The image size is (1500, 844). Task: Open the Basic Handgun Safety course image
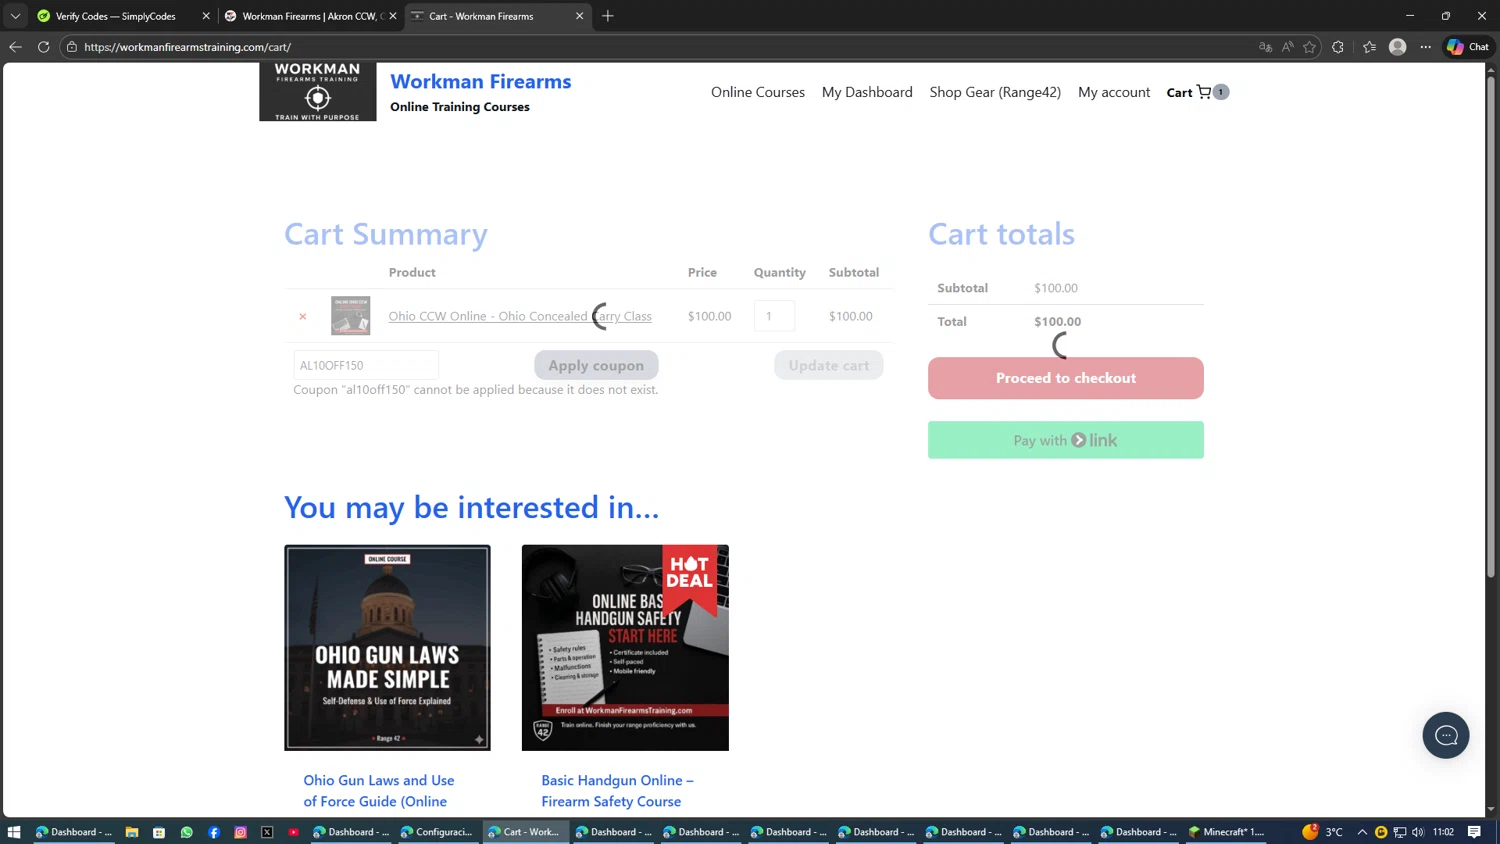(x=625, y=648)
